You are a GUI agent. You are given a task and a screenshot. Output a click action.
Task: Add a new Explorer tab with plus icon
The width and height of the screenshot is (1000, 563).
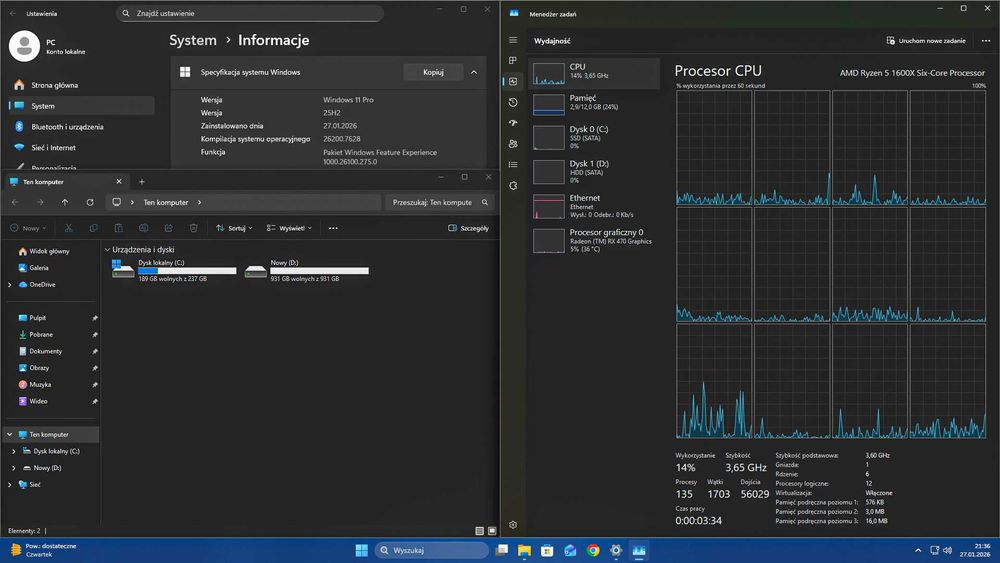pos(142,182)
